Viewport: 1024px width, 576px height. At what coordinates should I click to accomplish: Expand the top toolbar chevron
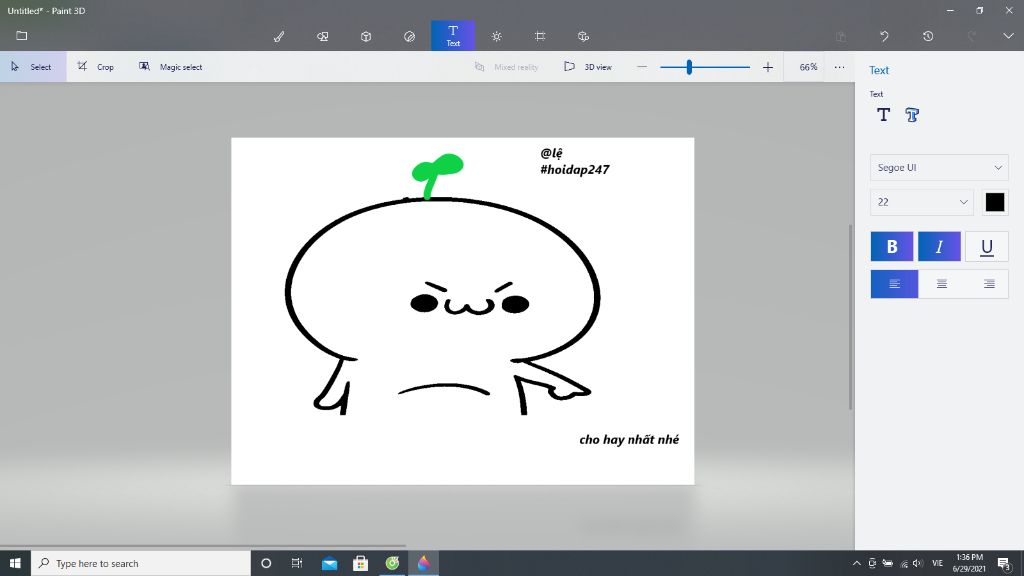1008,36
